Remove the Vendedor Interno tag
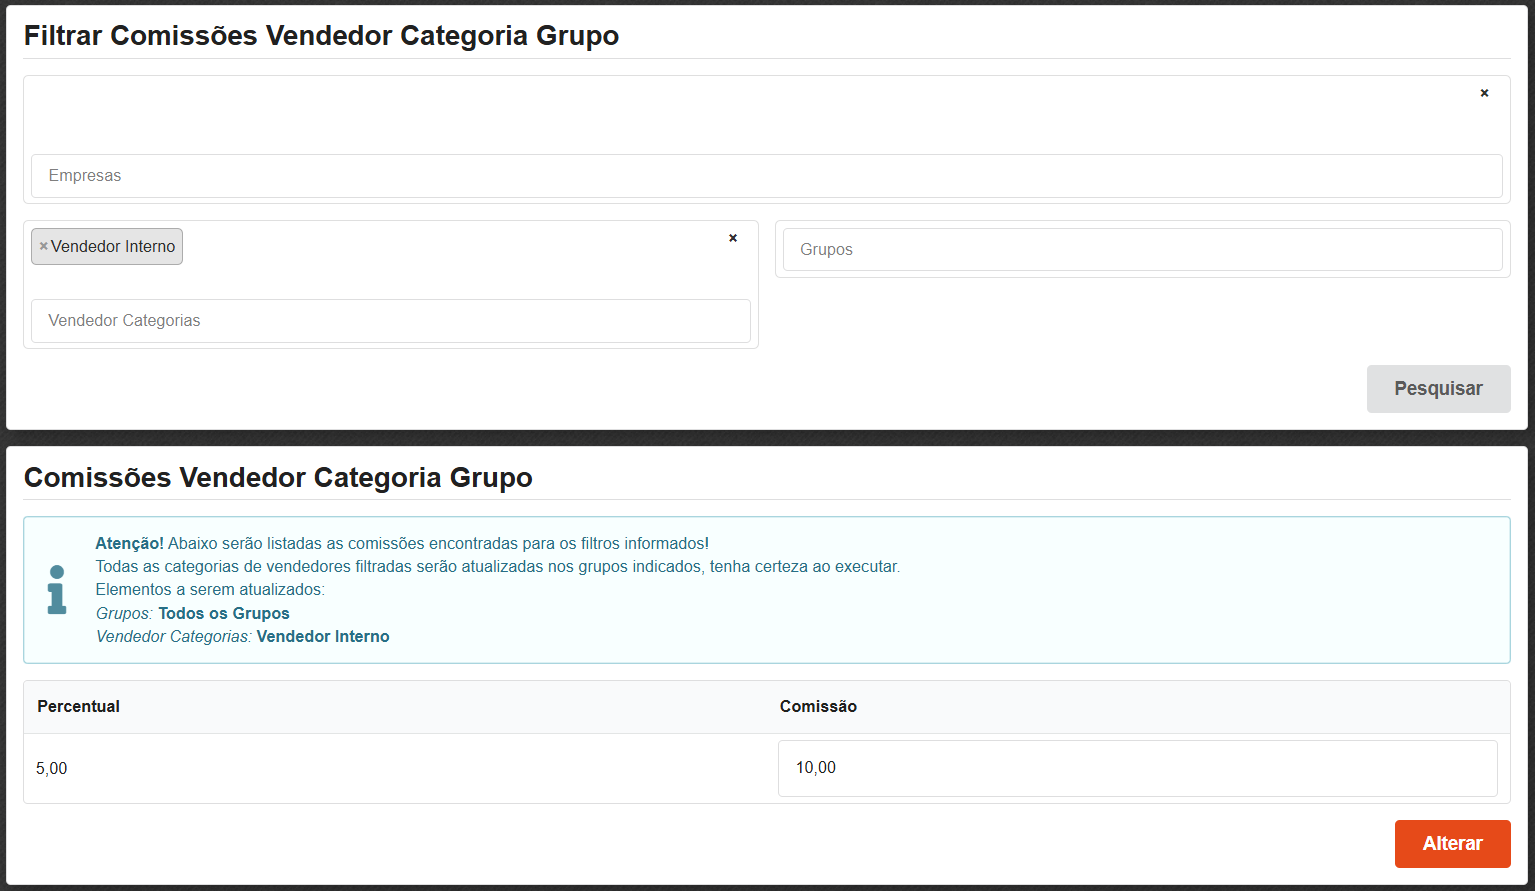The width and height of the screenshot is (1535, 891). [x=43, y=247]
